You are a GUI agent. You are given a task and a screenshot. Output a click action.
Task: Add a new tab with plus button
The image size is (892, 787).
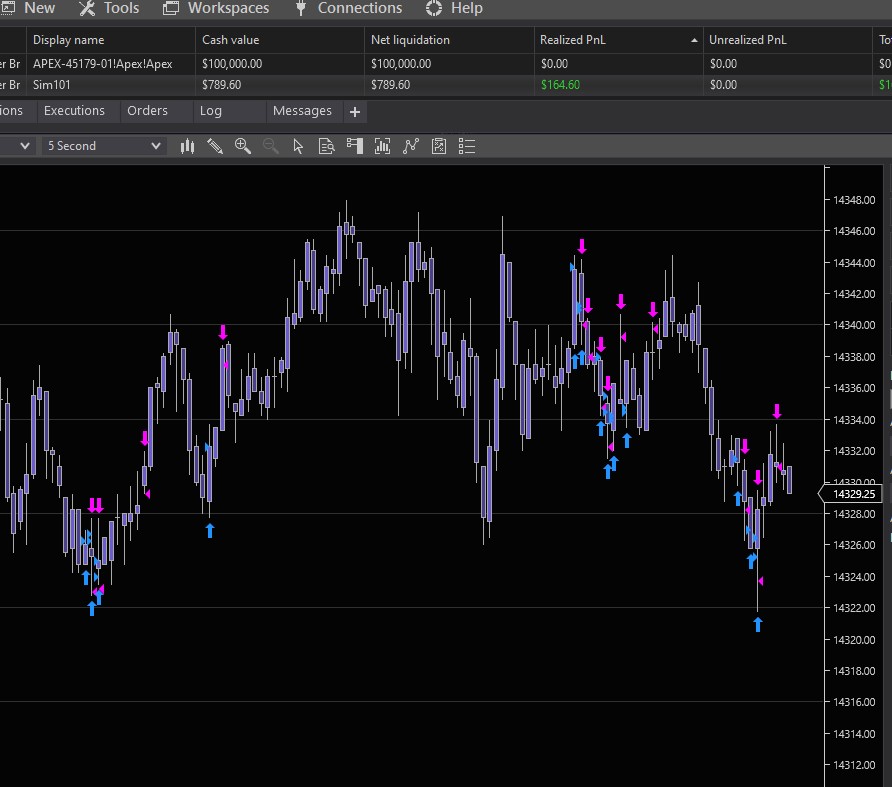tap(355, 112)
